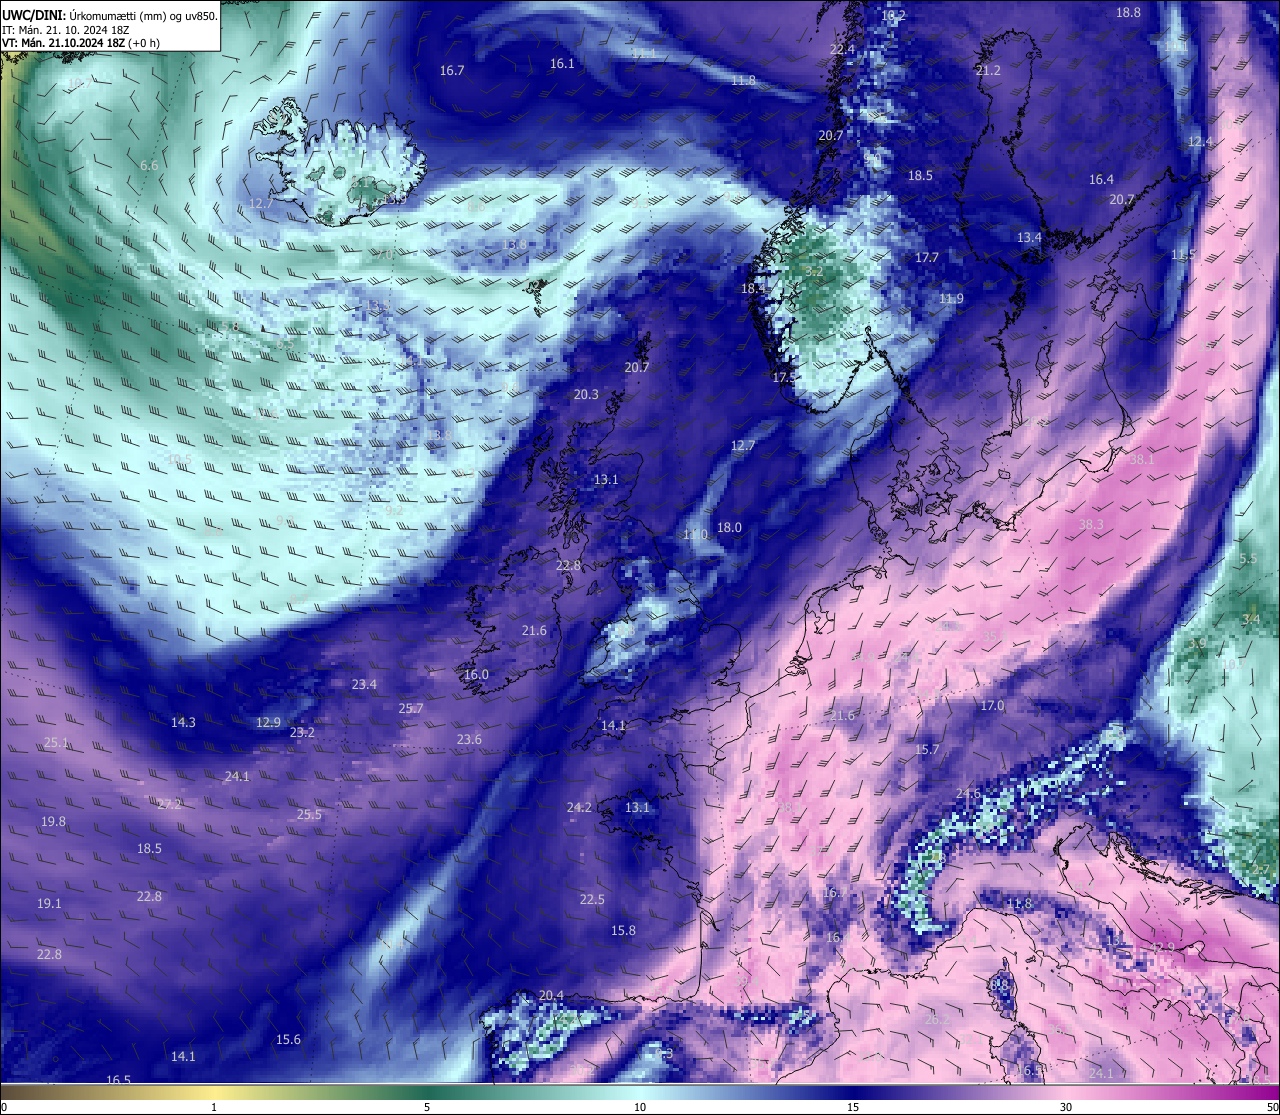The width and height of the screenshot is (1280, 1115).
Task: Click the 6.6 value west of Iceland
Action: click(x=149, y=165)
